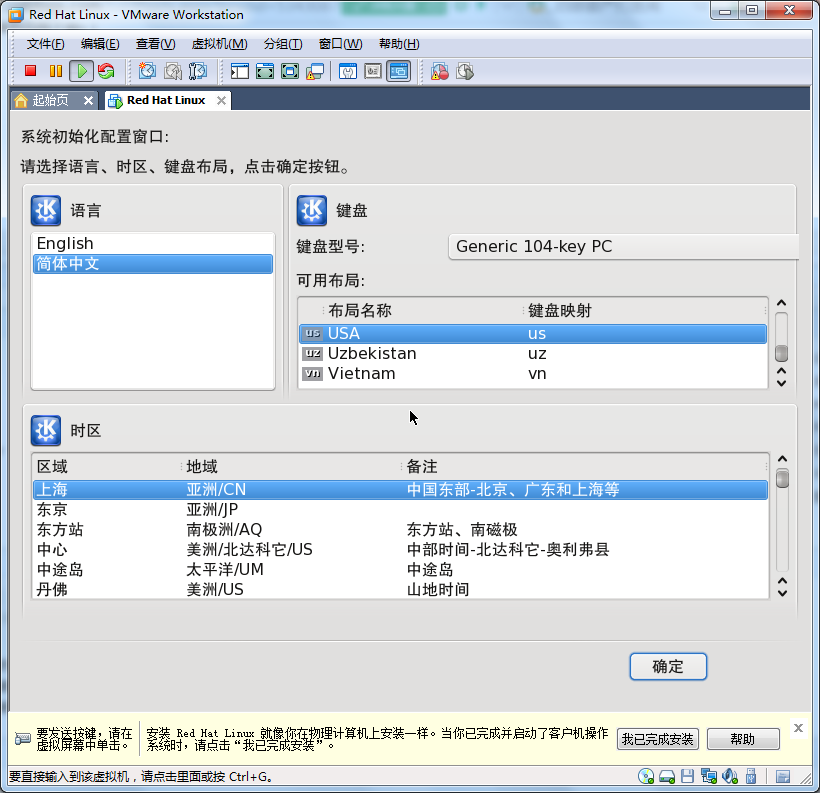Click the red Power Off stop icon
This screenshot has height=793, width=820.
pyautogui.click(x=30, y=71)
